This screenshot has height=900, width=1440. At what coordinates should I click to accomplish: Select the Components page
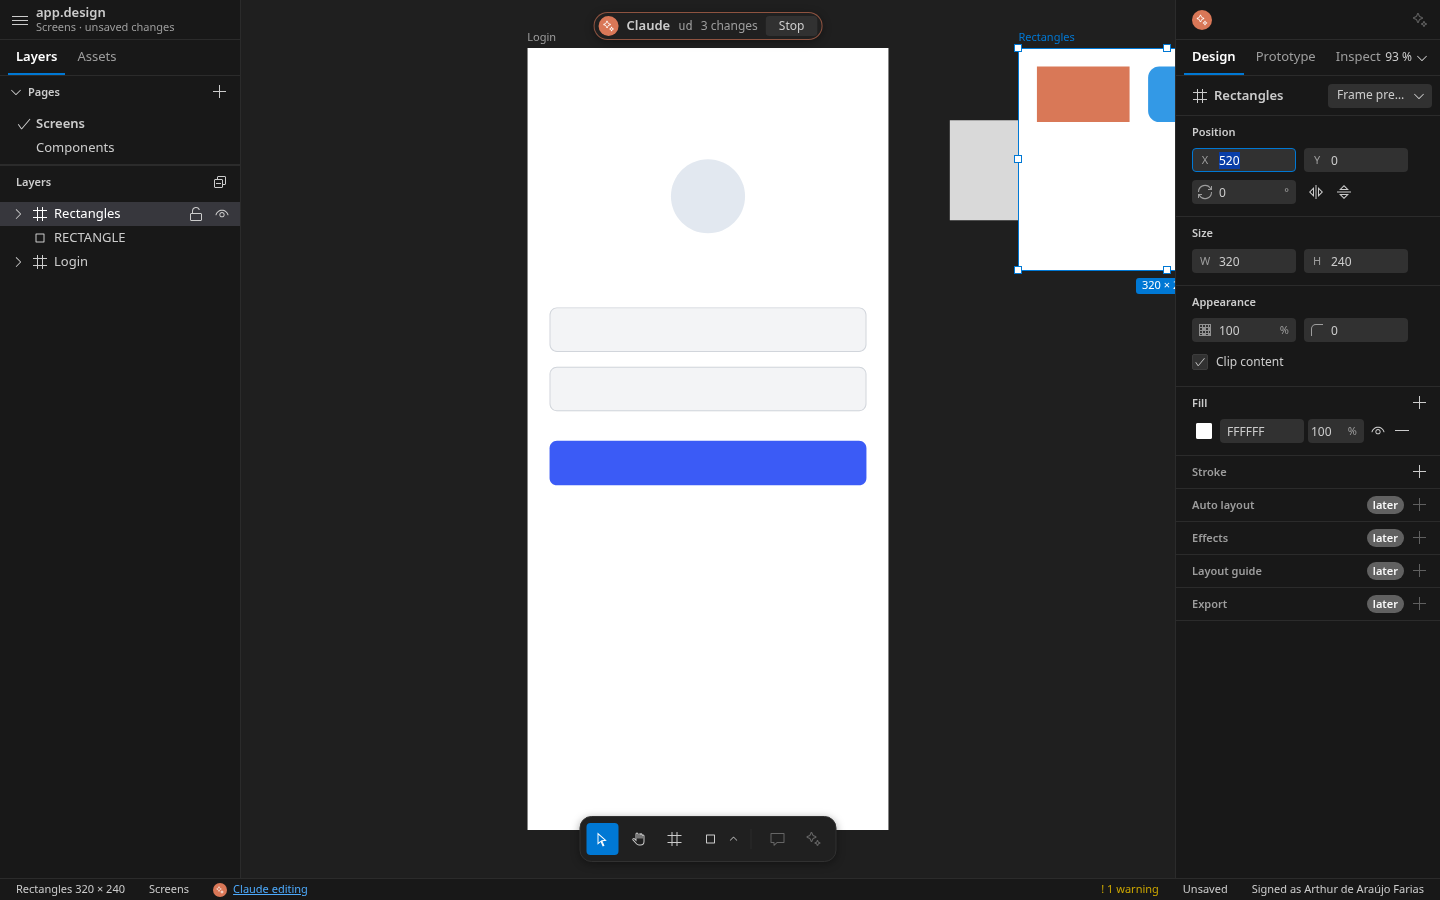tap(75, 148)
